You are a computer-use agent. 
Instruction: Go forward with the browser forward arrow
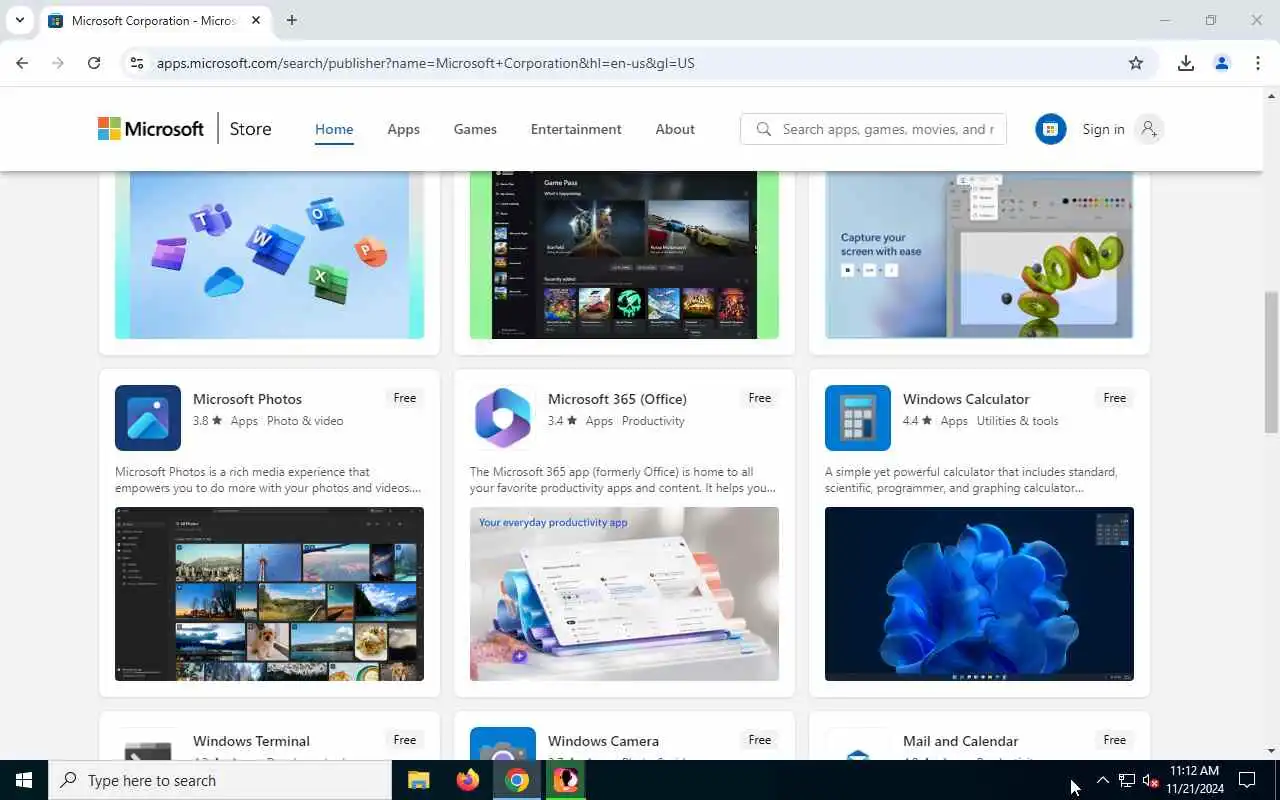[x=58, y=63]
